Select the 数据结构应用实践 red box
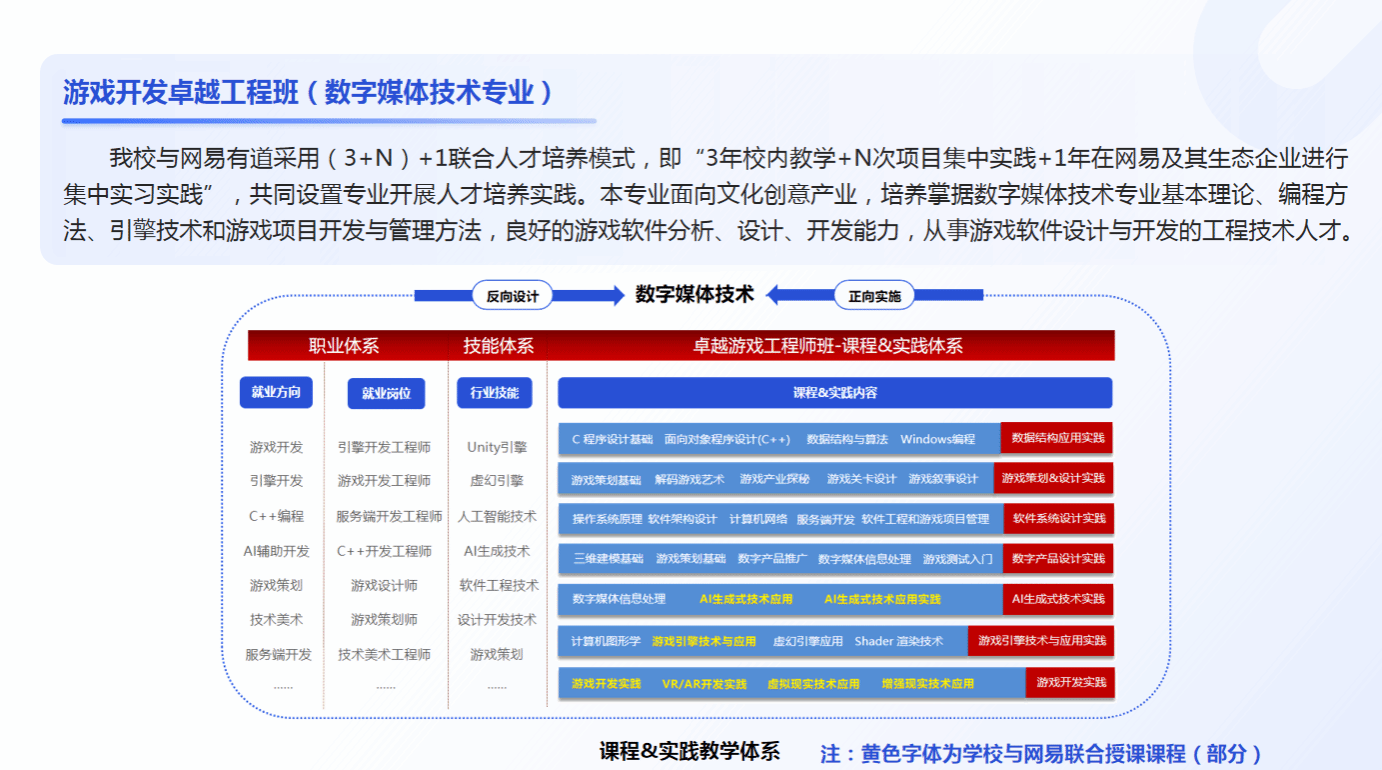This screenshot has width=1382, height=770. point(1057,438)
